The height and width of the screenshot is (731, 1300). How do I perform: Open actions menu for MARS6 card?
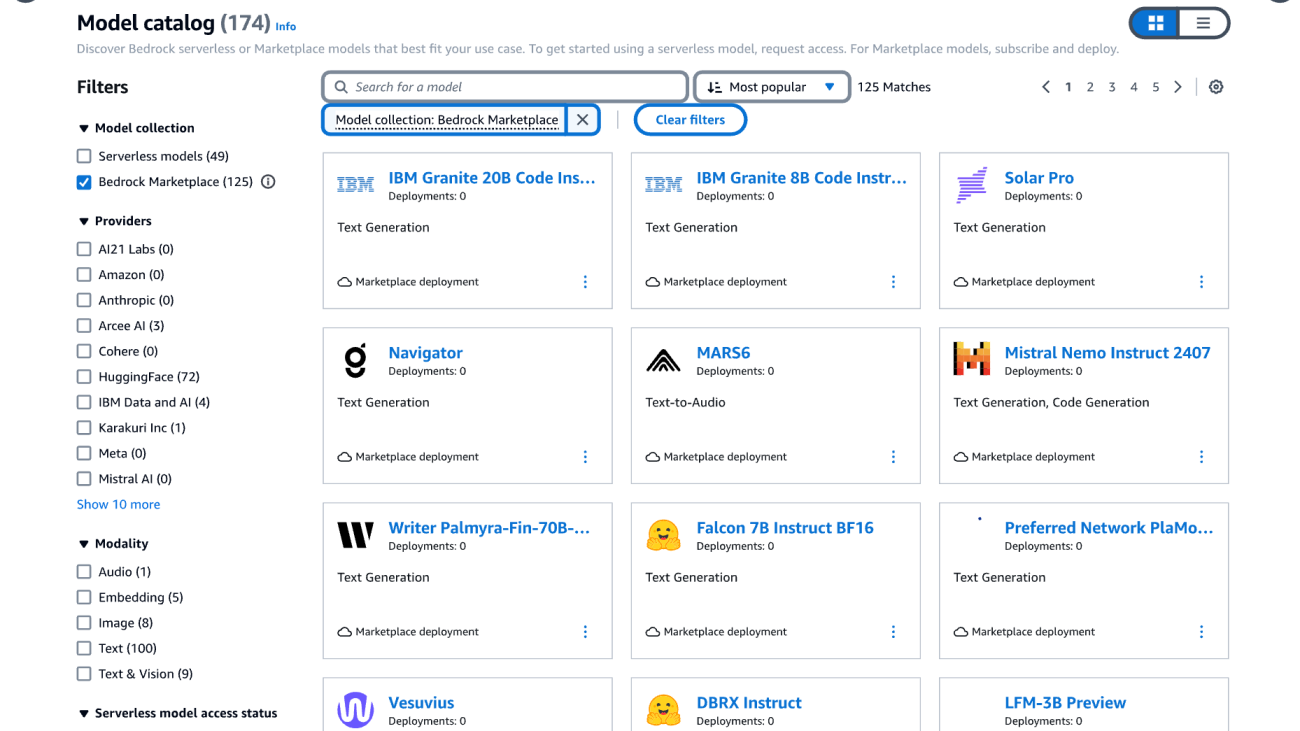click(x=894, y=457)
